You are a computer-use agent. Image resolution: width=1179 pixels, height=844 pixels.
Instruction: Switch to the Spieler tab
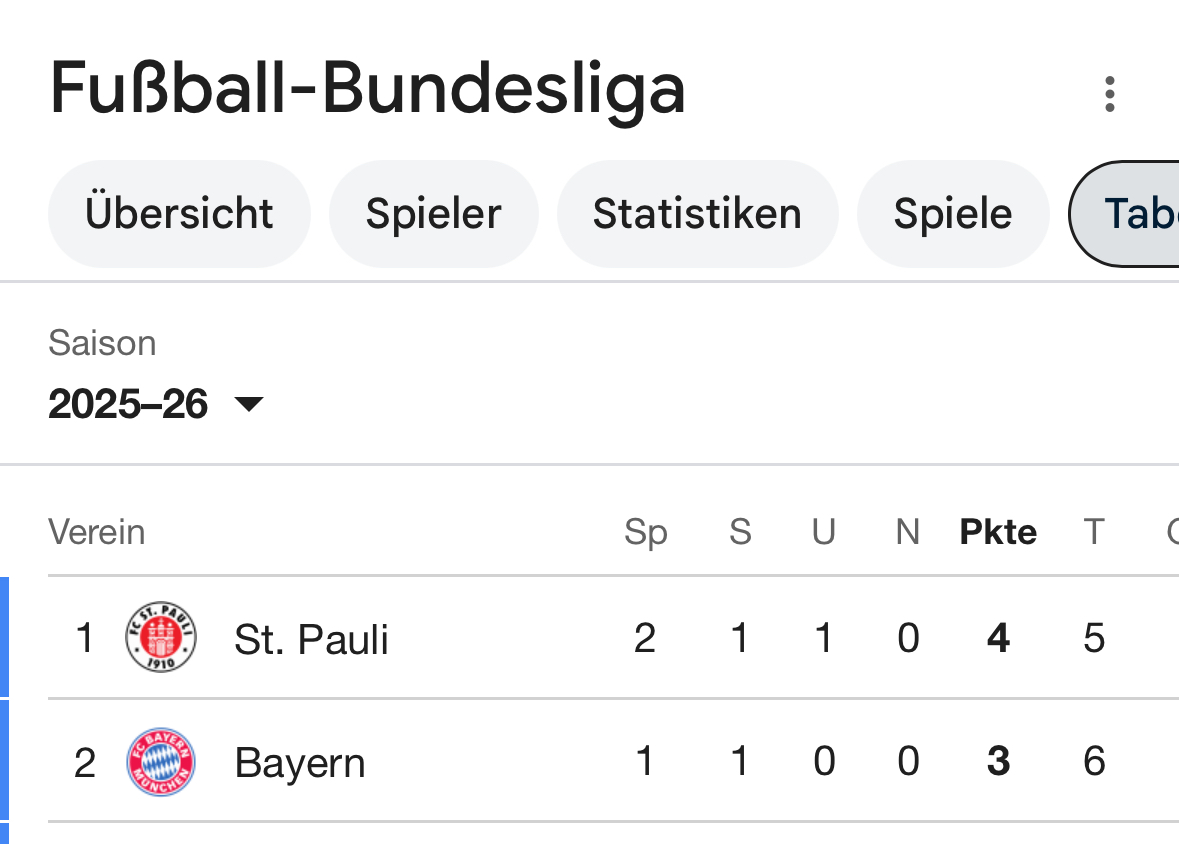click(x=433, y=214)
